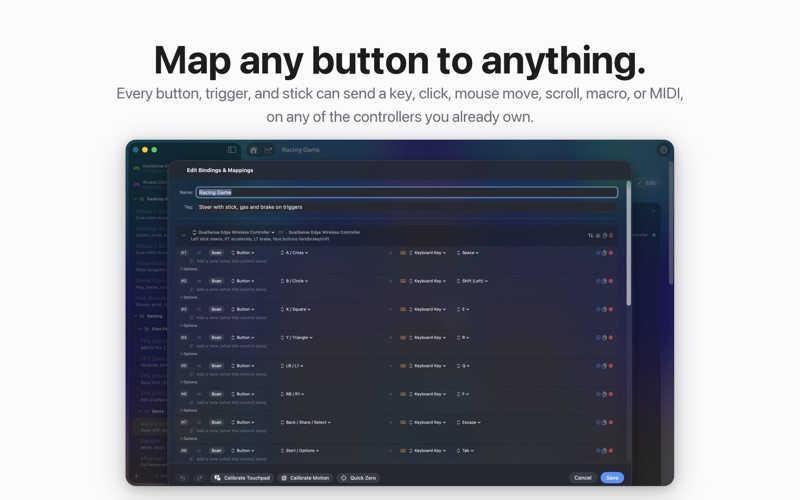Open the Tab key output dropdown

[x=465, y=451]
